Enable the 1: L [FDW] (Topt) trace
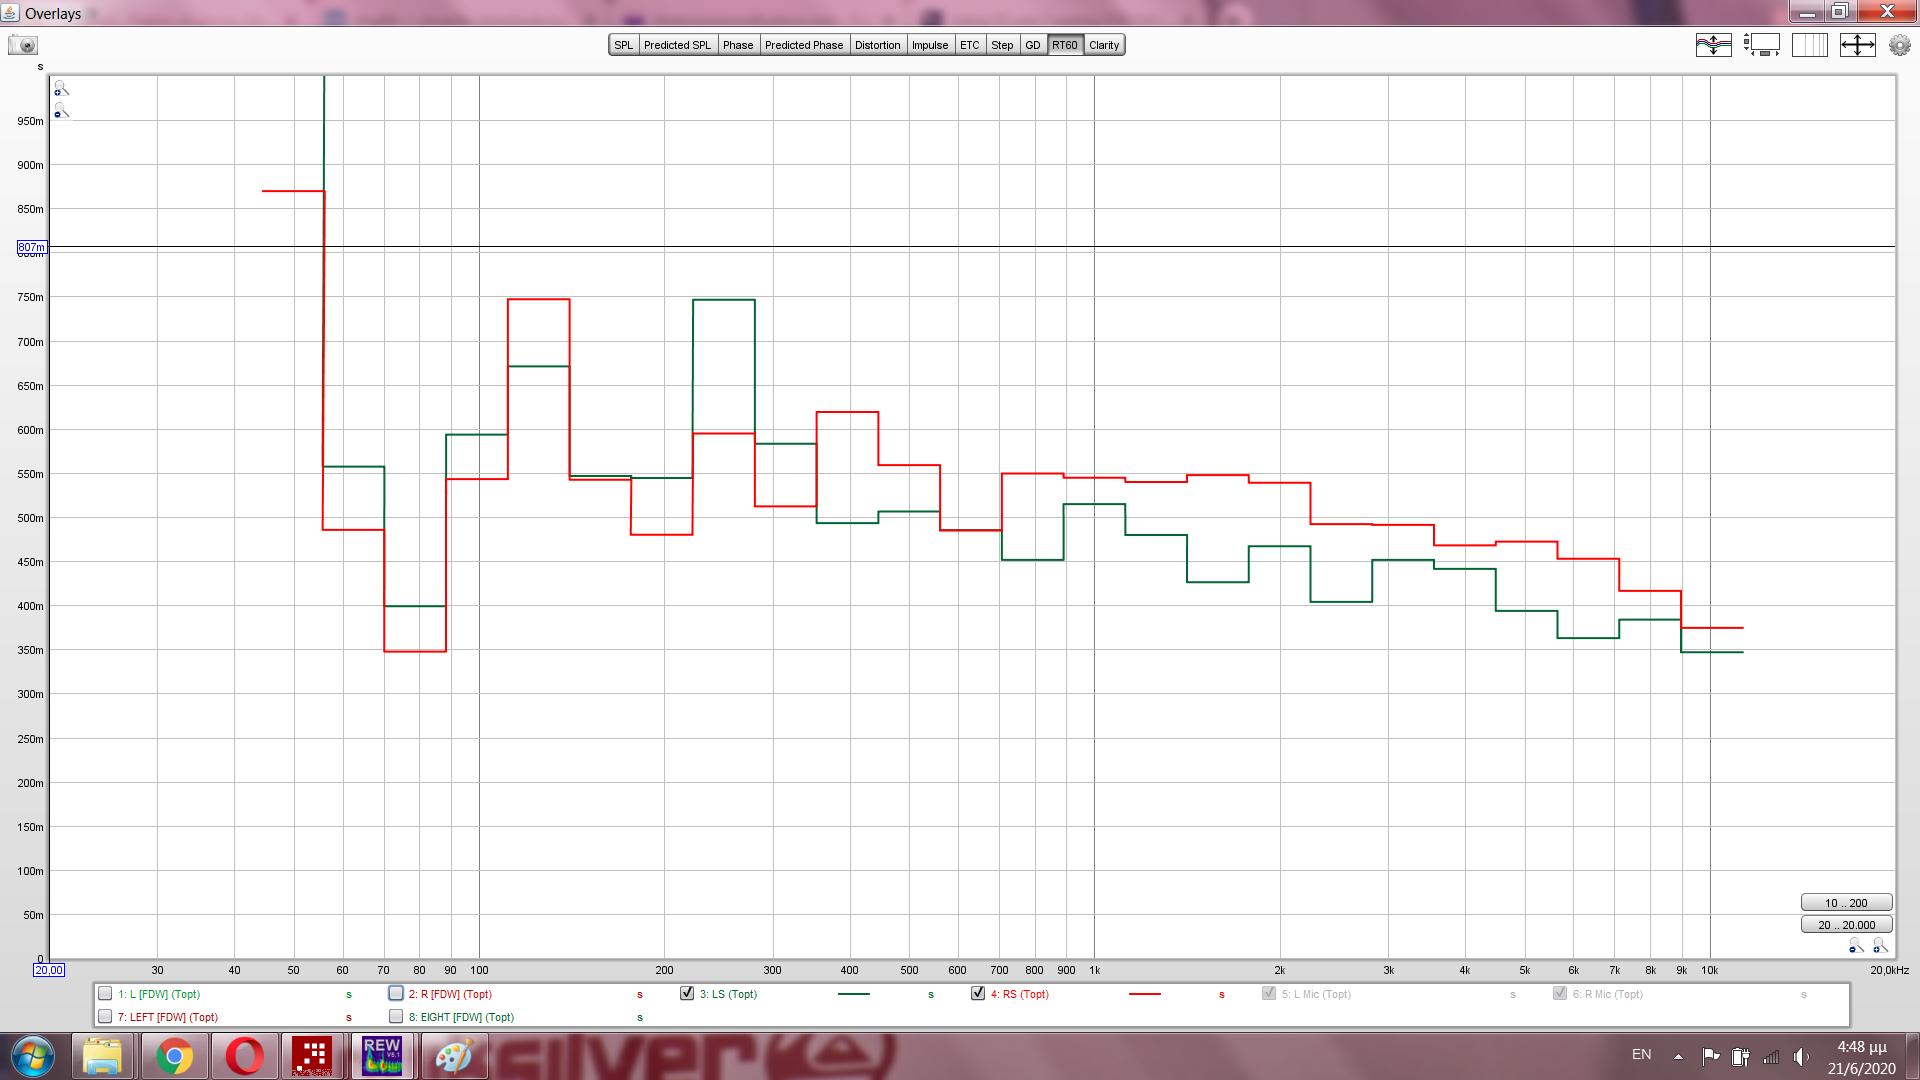The image size is (1920, 1080). (x=105, y=993)
